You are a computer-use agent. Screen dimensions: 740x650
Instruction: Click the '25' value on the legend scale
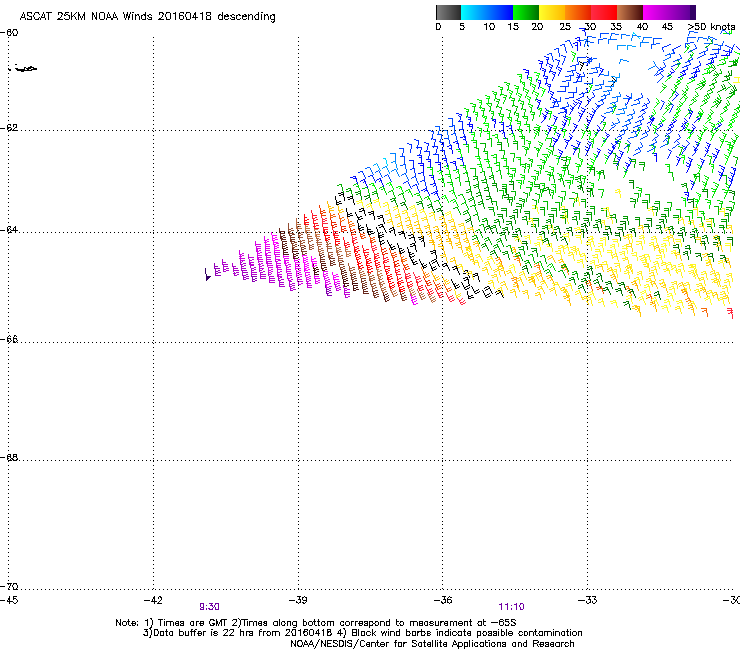pyautogui.click(x=564, y=27)
